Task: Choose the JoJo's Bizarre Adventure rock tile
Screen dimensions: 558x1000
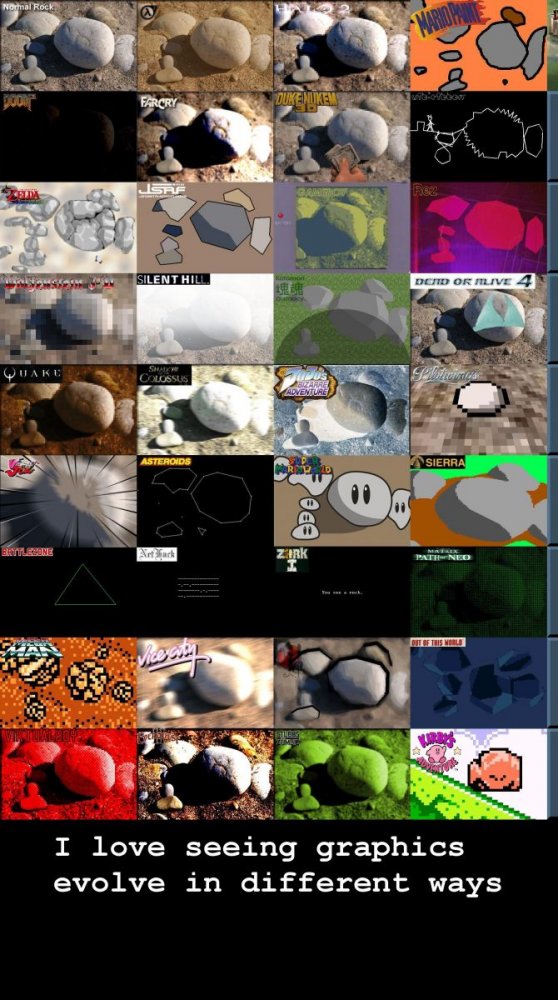Action: coord(342,409)
